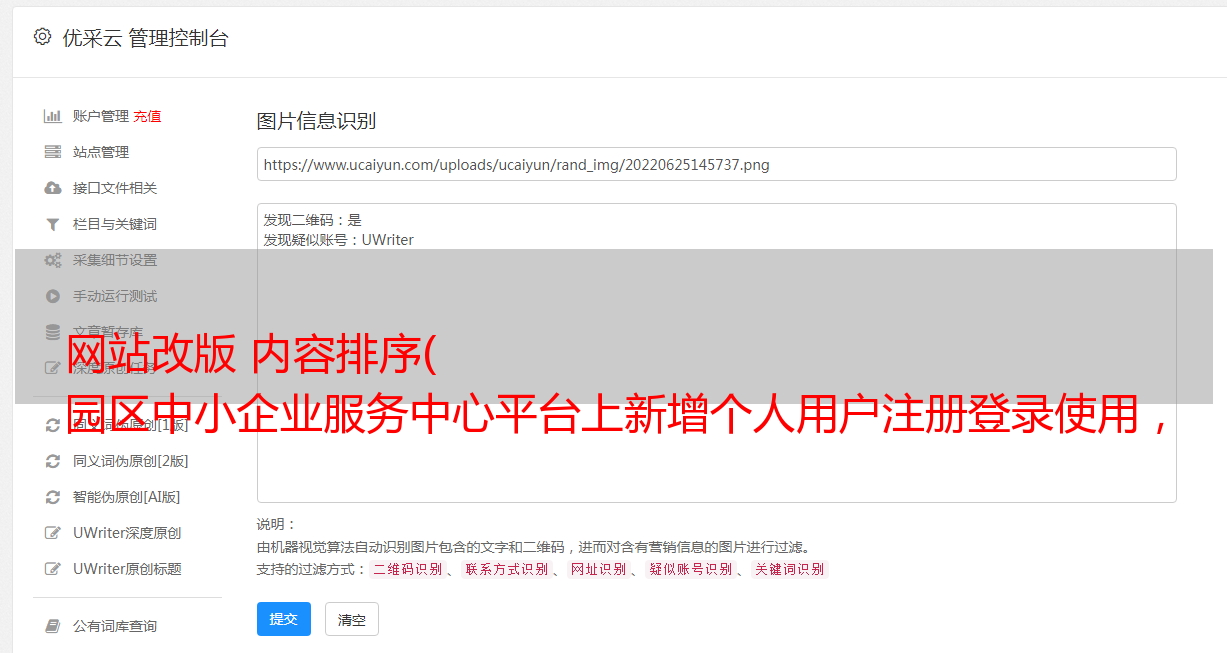Click the 疑似账号识别 filter tag
The width and height of the screenshot is (1227, 653).
coord(691,569)
